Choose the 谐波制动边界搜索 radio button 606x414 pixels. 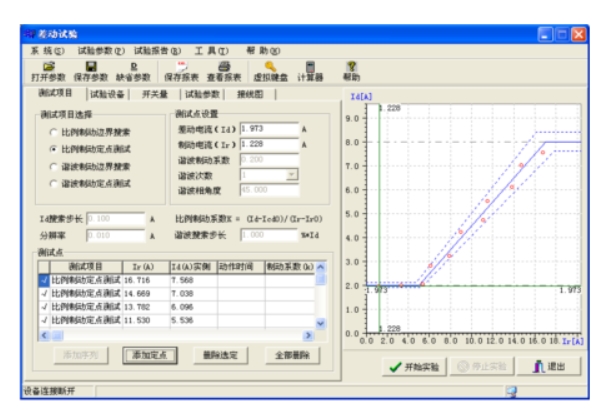click(x=52, y=166)
